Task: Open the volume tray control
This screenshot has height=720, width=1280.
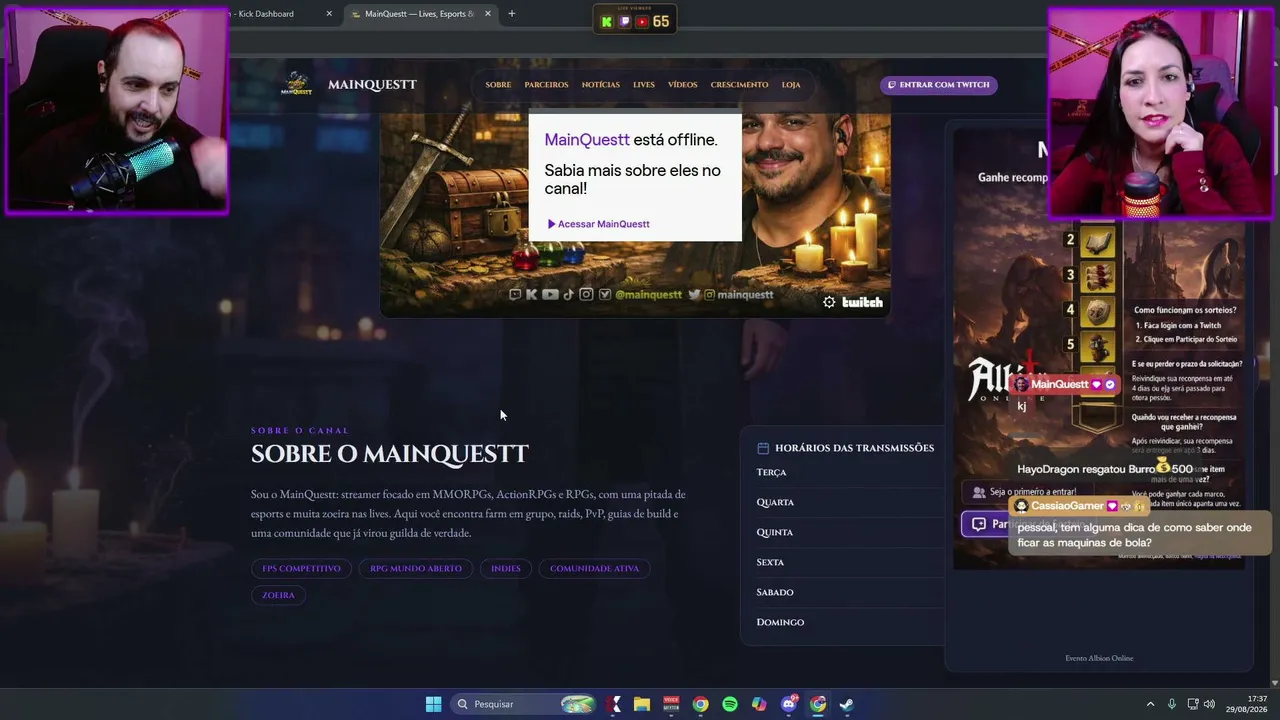Action: (x=1210, y=704)
